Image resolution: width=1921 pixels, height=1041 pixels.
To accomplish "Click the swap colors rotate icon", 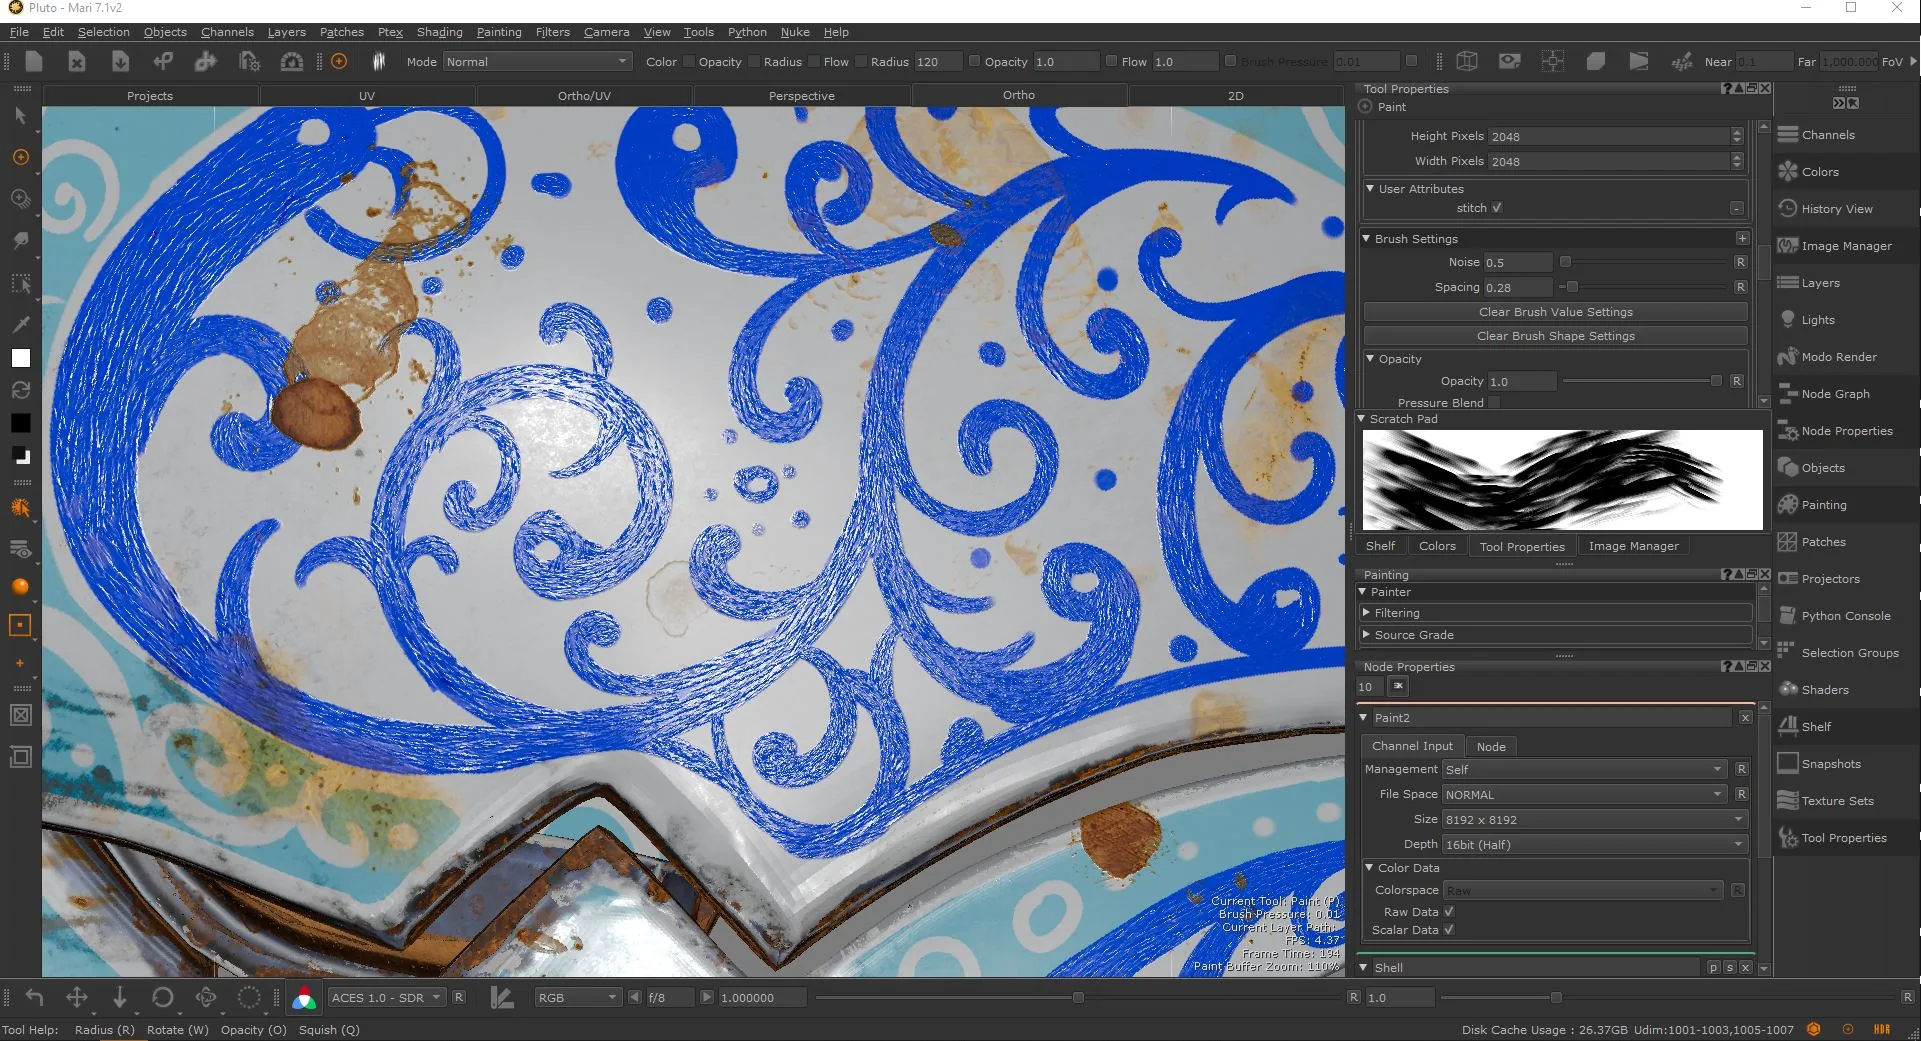I will [20, 391].
